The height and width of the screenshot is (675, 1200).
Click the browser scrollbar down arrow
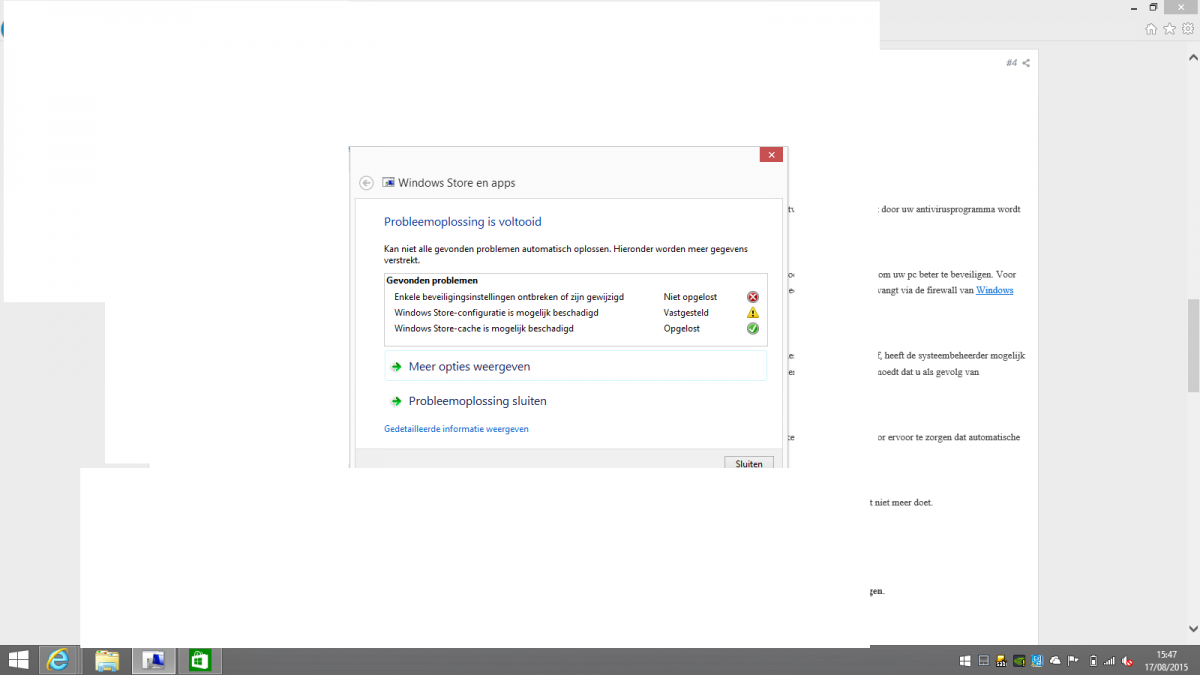pyautogui.click(x=1193, y=627)
